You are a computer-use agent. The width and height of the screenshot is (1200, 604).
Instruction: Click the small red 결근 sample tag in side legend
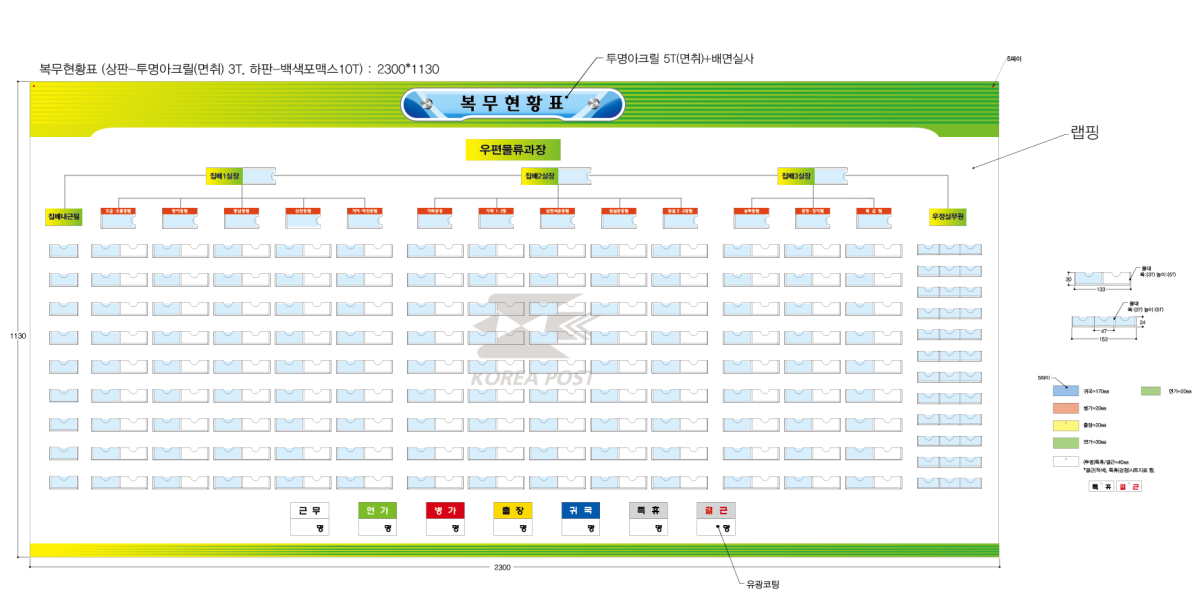1129,486
